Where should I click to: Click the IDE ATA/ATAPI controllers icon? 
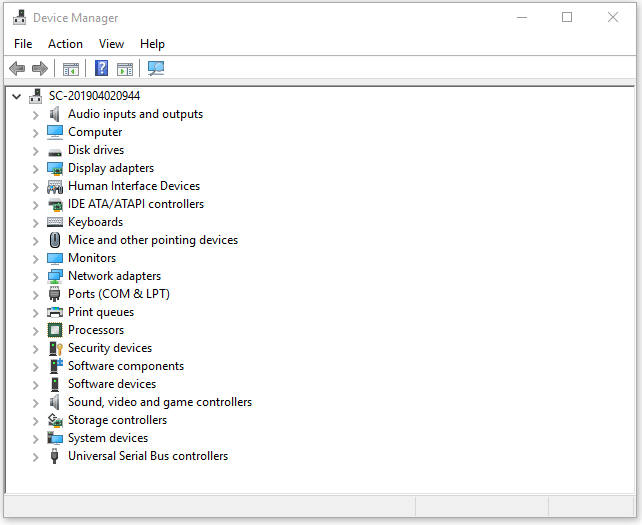(55, 204)
